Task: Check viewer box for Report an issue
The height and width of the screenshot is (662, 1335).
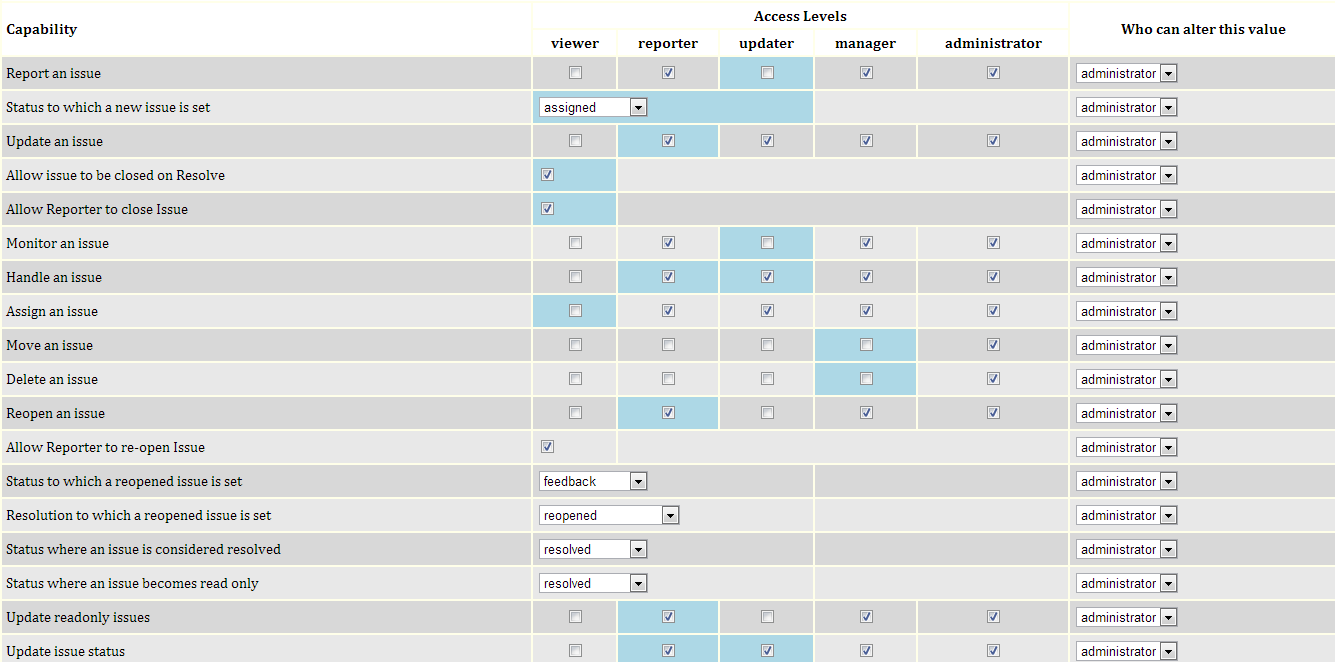Action: click(575, 73)
